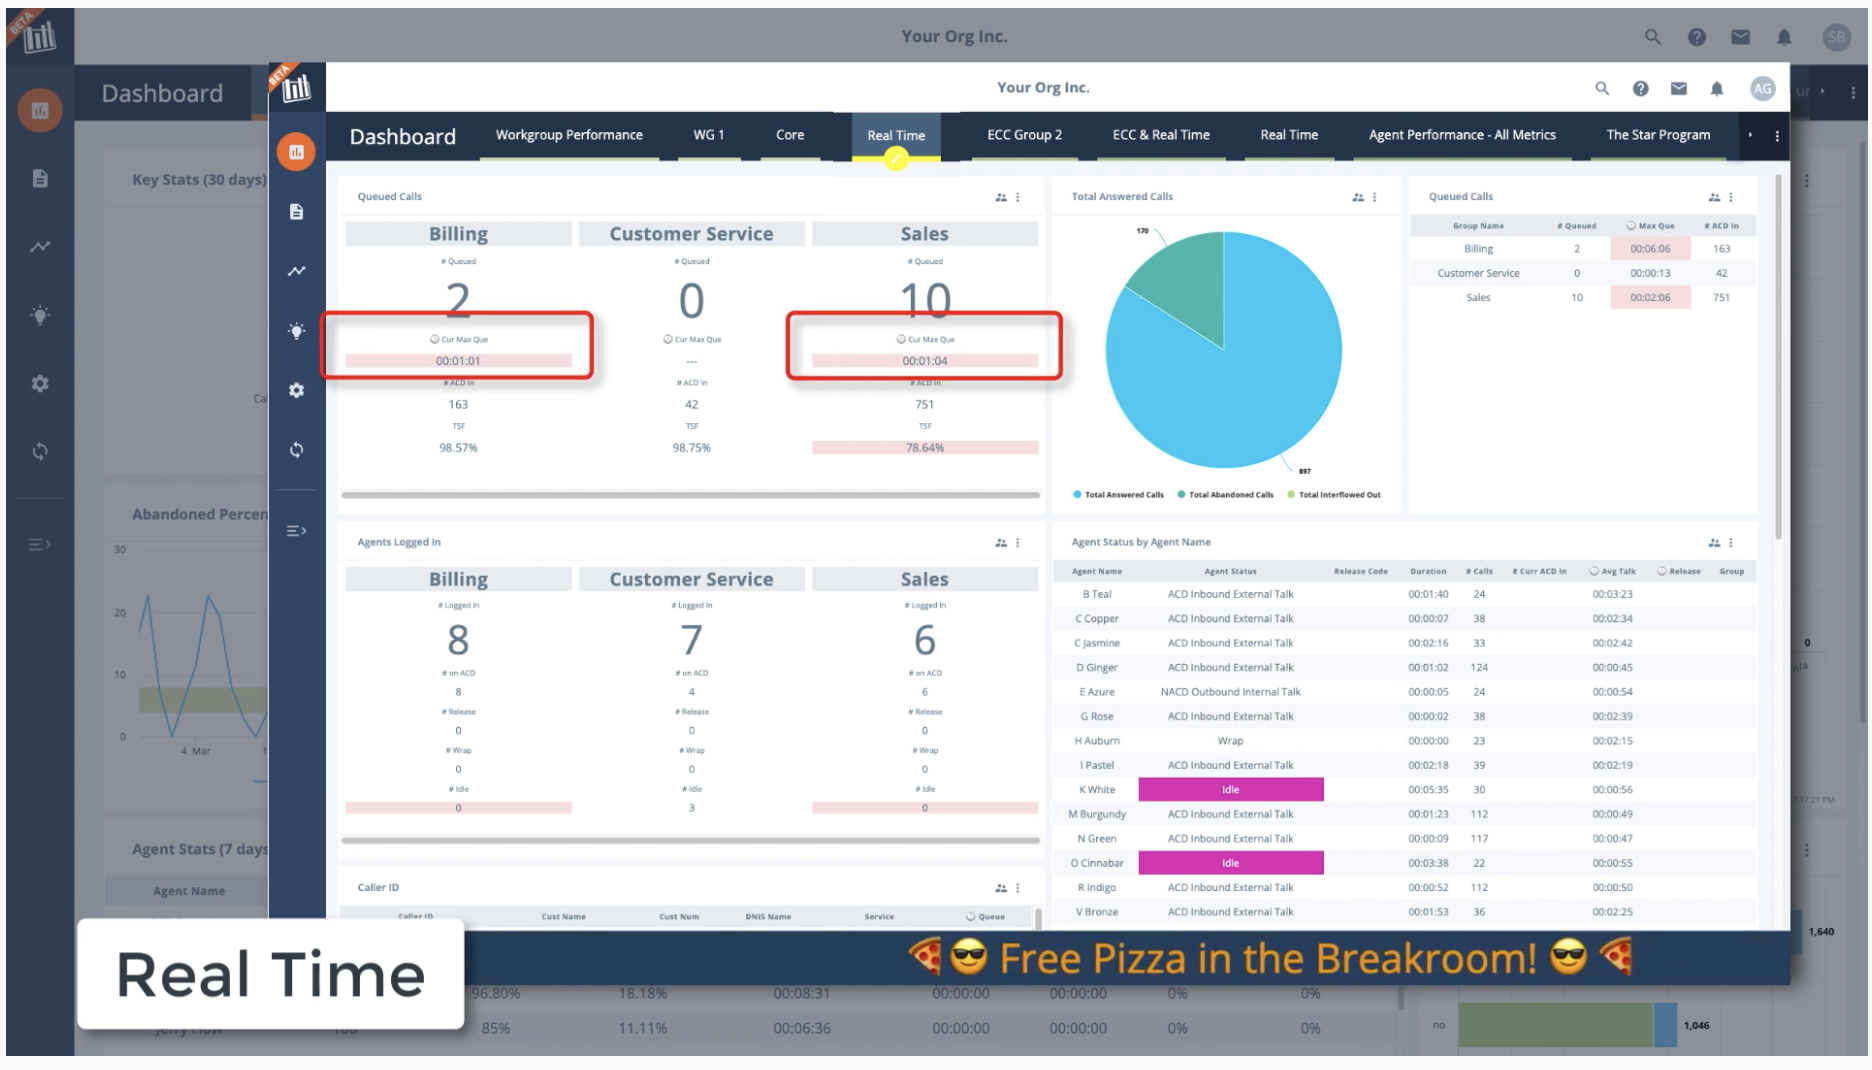Viewport: 1872px width, 1070px height.
Task: Switch to ECC & Real Time tab
Action: click(x=1161, y=135)
